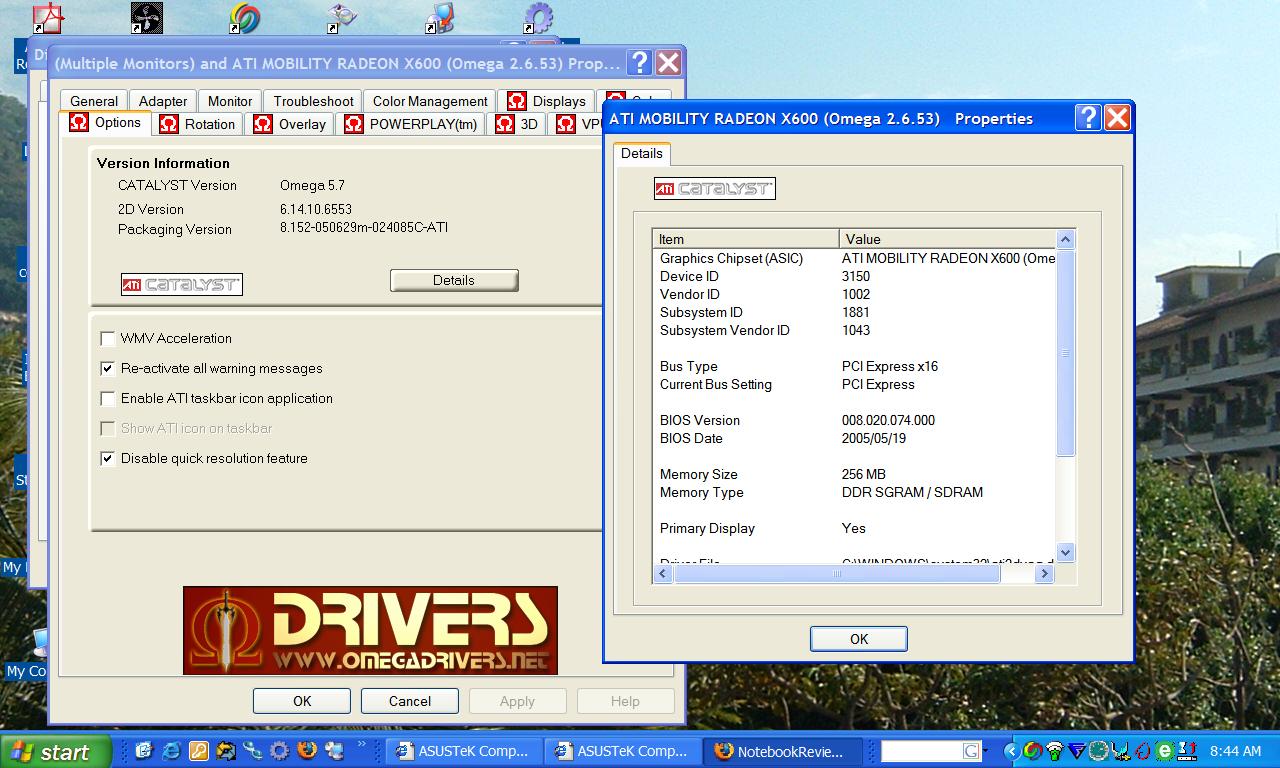Open the Google search bar dropdown
Screen dimensions: 1280x768
[x=985, y=751]
